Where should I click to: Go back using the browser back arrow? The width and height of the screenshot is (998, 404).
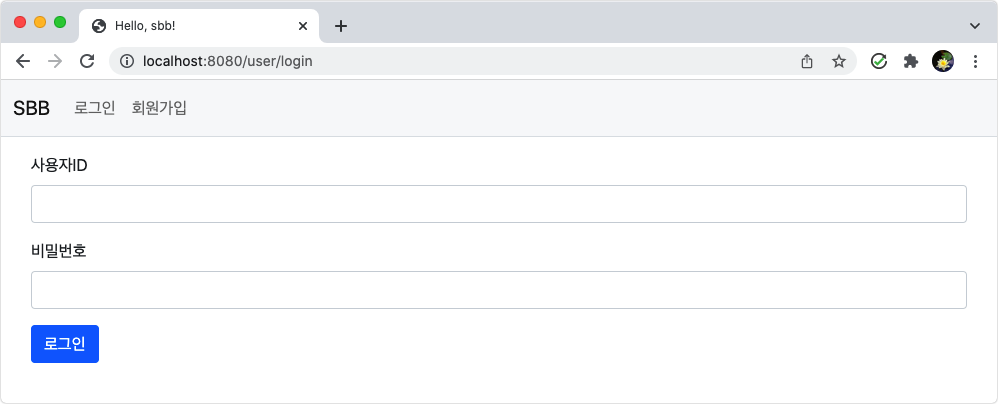(23, 61)
